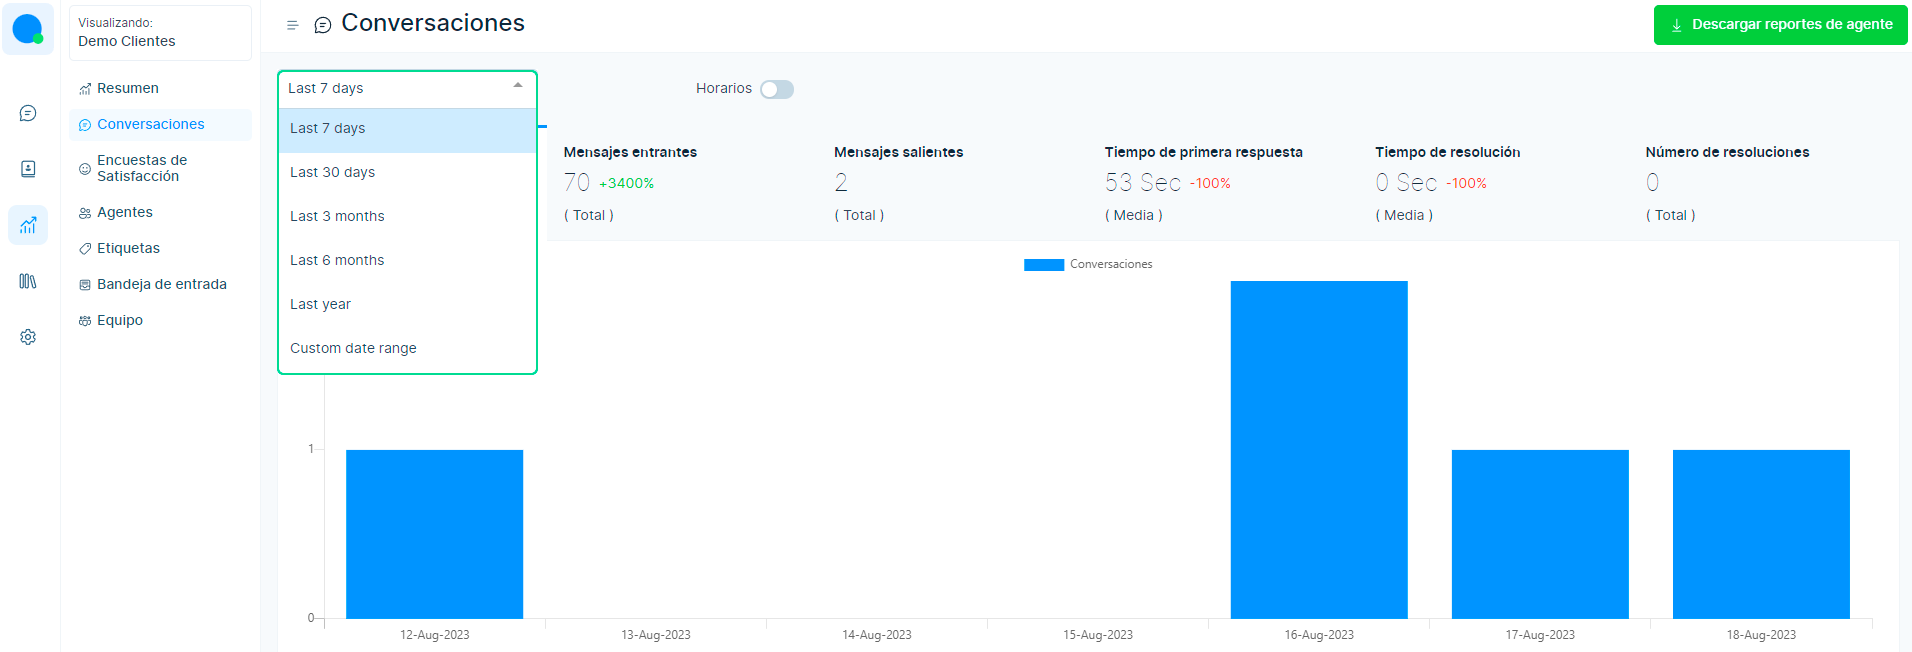Click the blue Conversaciones legend swatch
The height and width of the screenshot is (652, 1912).
[x=1043, y=265]
